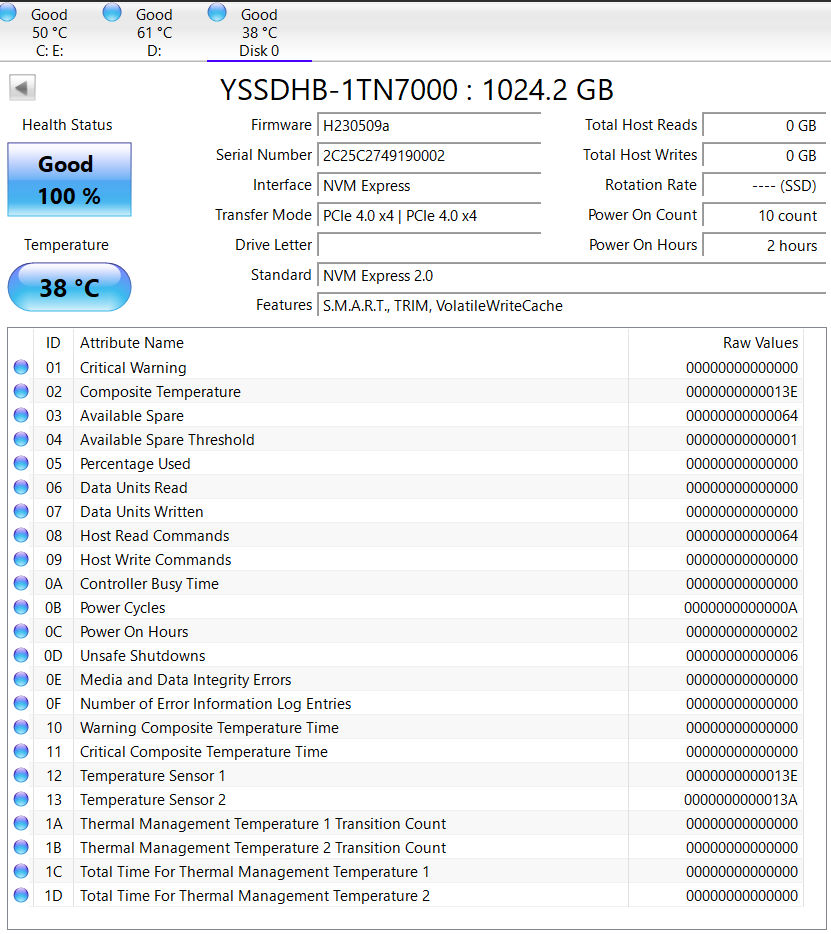Click the 38 °C temperature indicator
Screen dimensions: 831x934
tap(69, 287)
